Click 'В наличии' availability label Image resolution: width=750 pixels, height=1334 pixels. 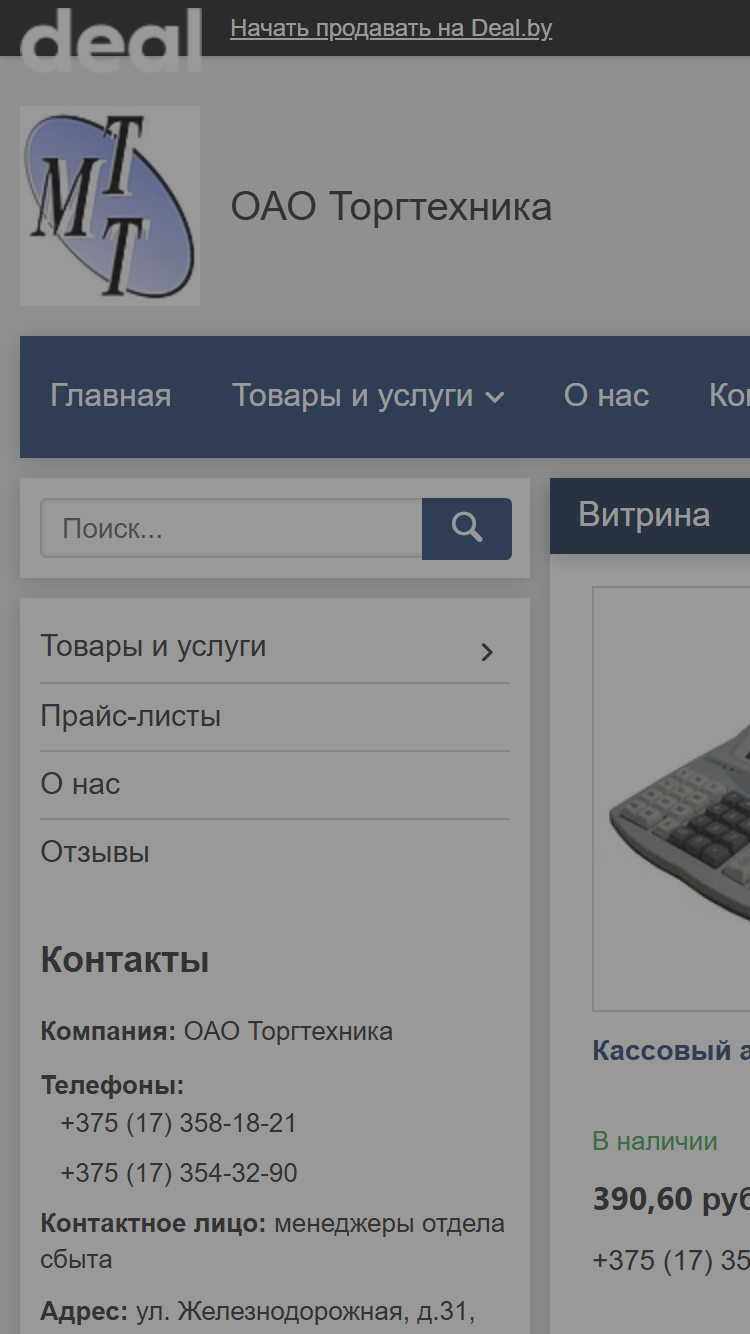[655, 1141]
